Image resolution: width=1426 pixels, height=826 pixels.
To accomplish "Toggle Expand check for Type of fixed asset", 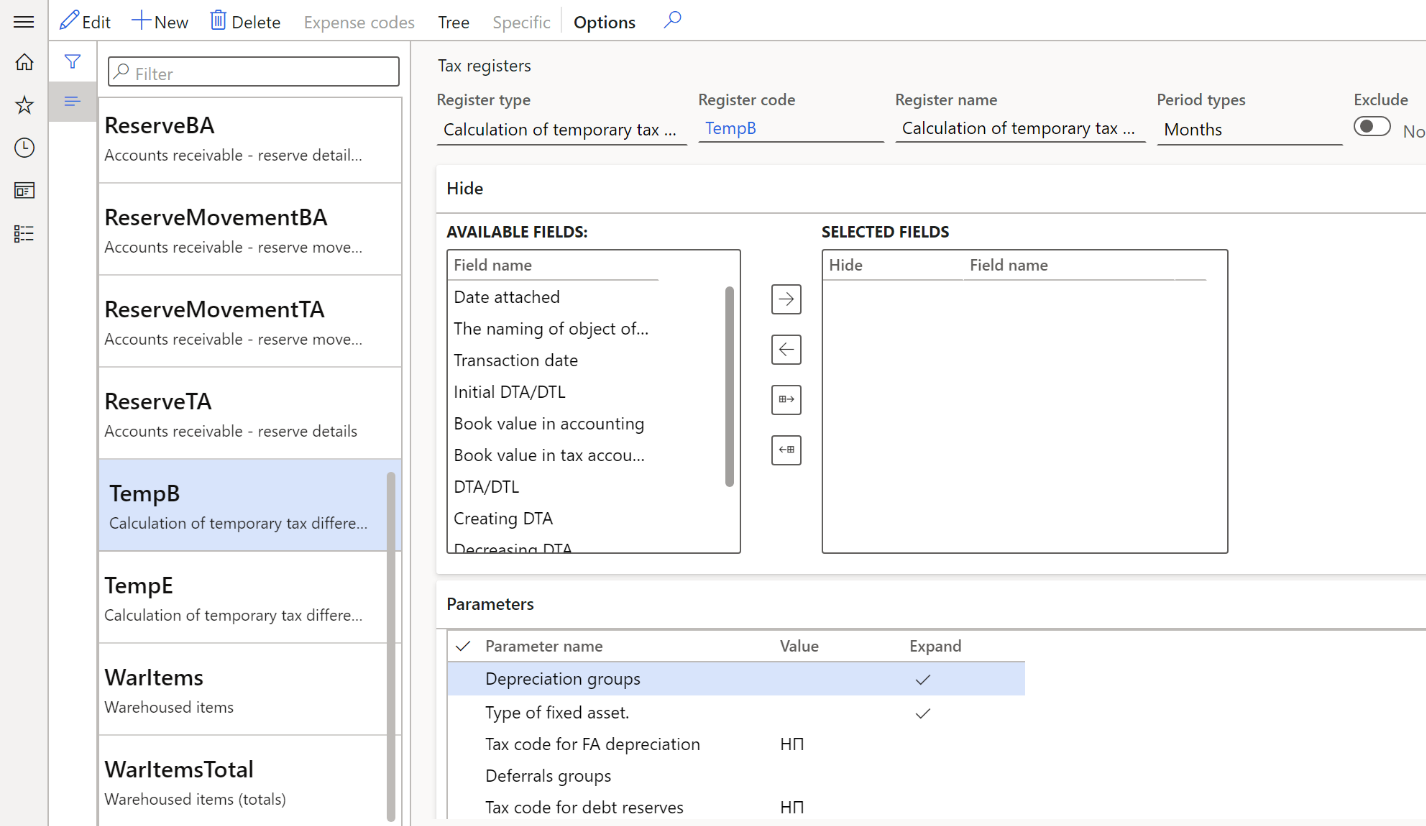I will [x=922, y=713].
